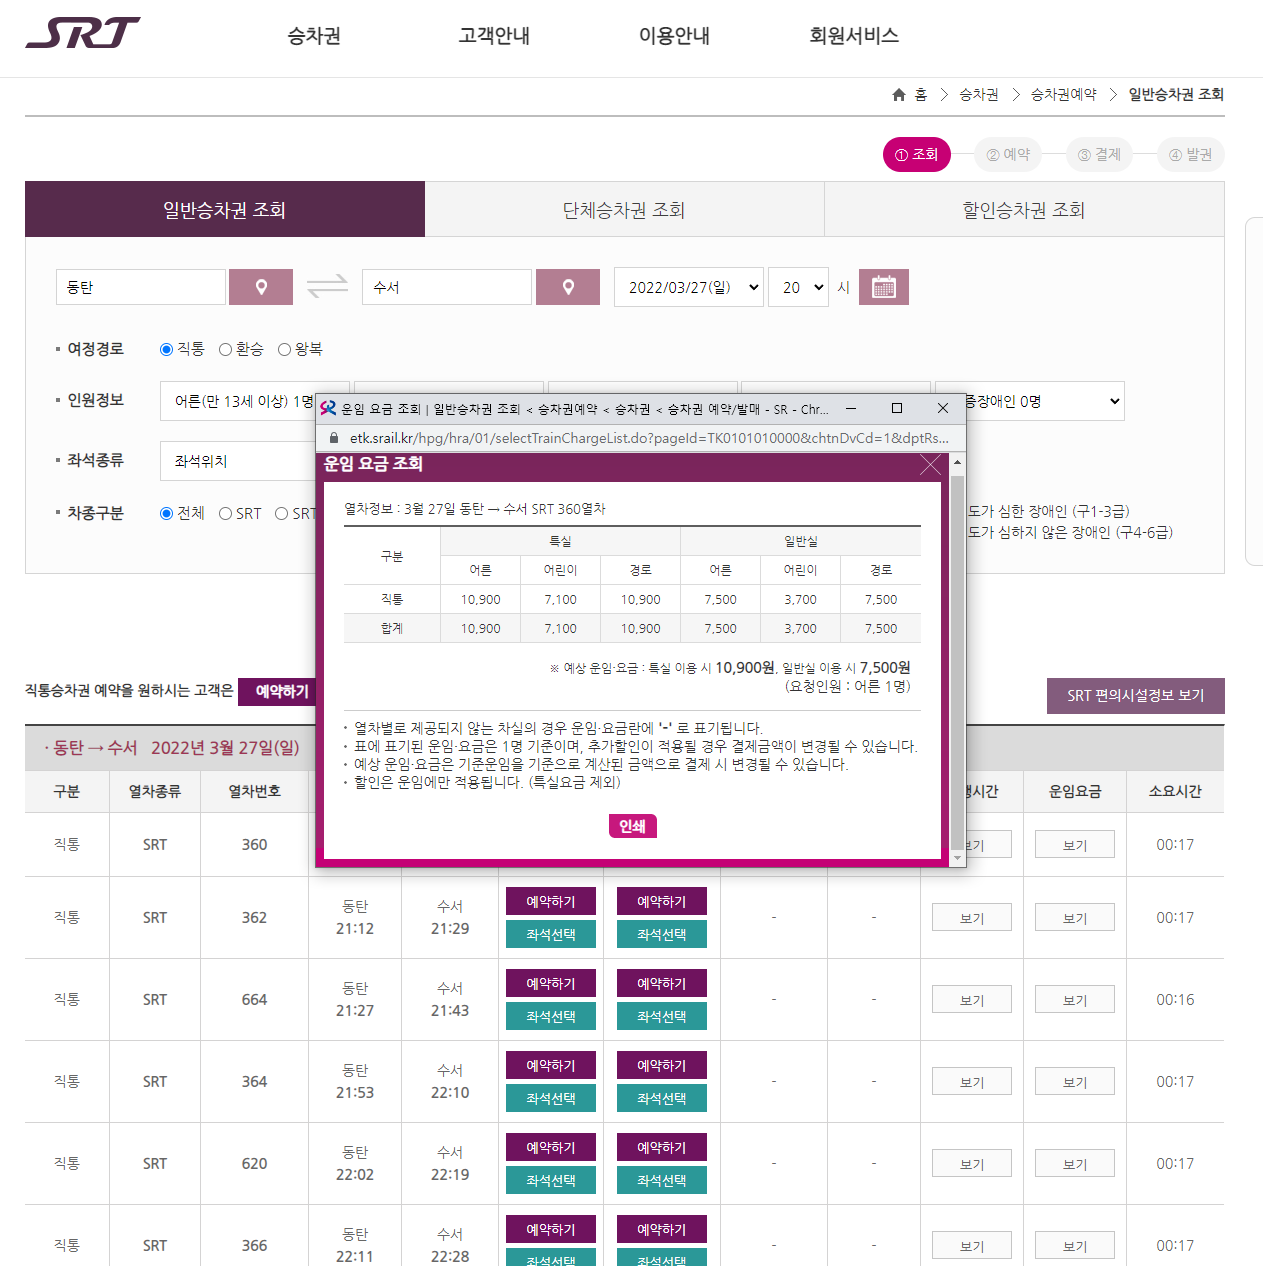The width and height of the screenshot is (1263, 1266).
Task: Open the hour dropdown showing 20
Action: tap(798, 287)
